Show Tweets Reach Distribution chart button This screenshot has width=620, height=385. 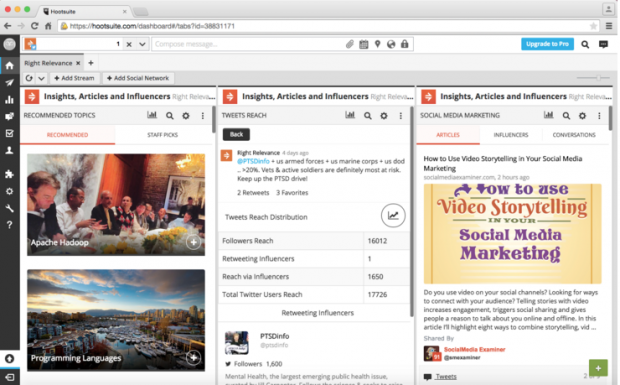pyautogui.click(x=393, y=215)
